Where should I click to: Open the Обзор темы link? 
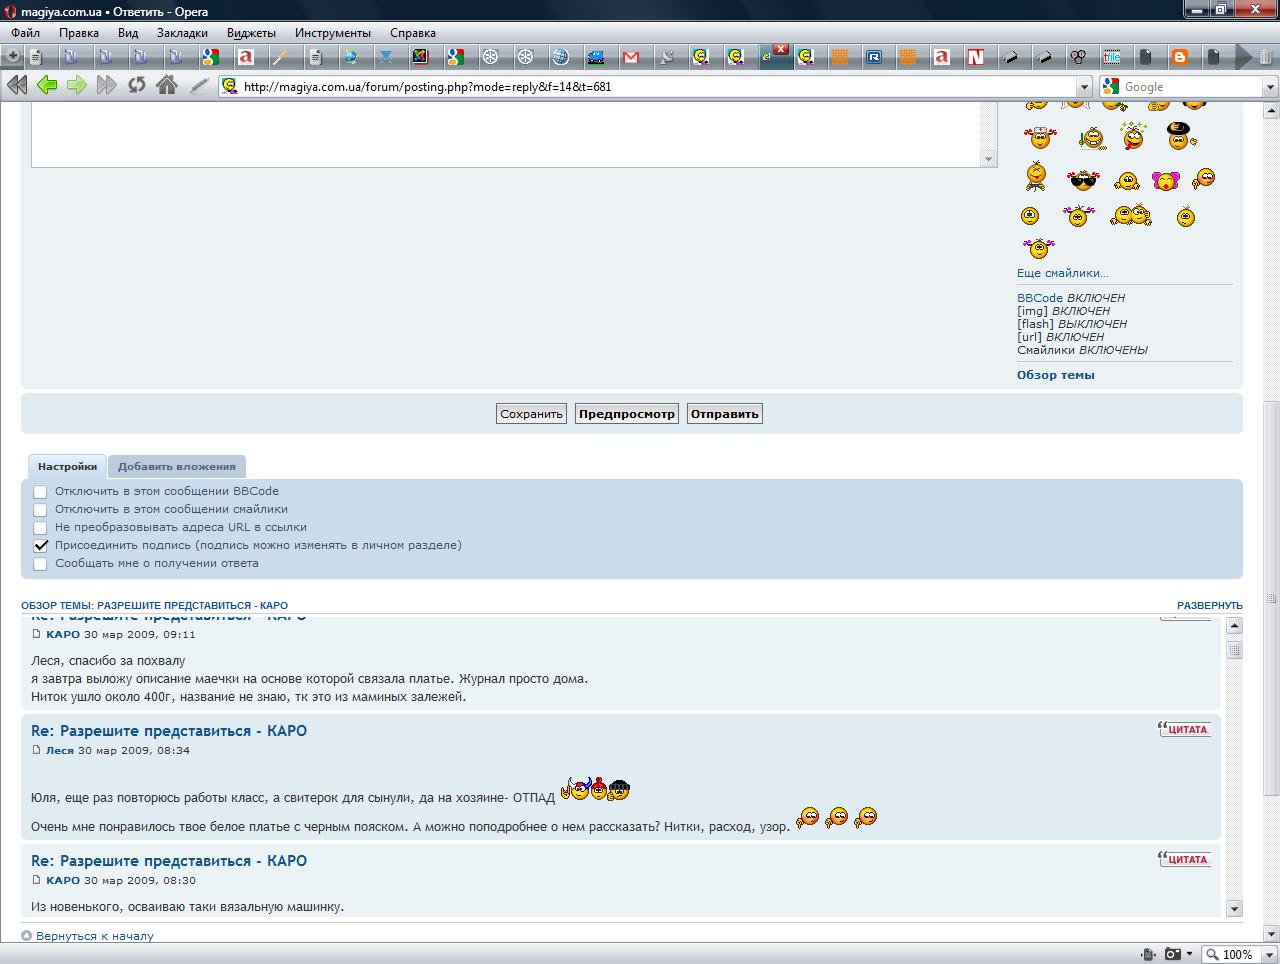point(1056,375)
